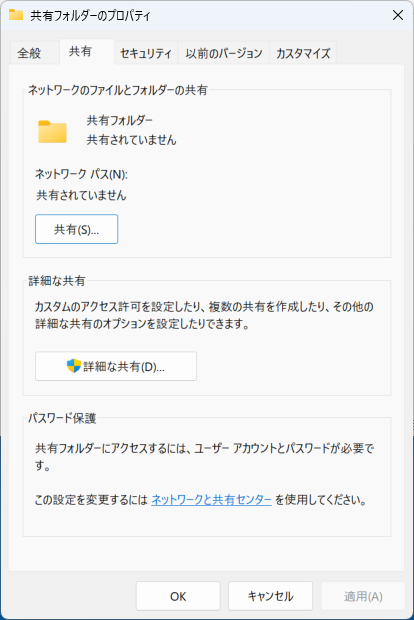Click the large shared folder icon
Image resolution: width=414 pixels, height=620 pixels.
click(52, 131)
